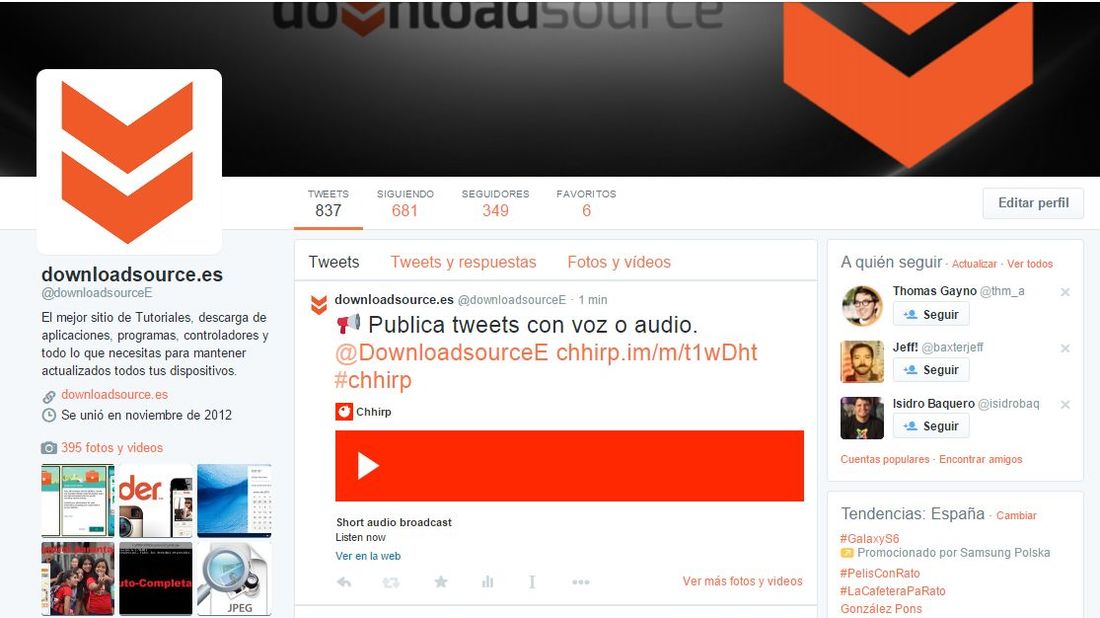Click Ver en la web link
1100x618 pixels.
pyautogui.click(x=368, y=556)
